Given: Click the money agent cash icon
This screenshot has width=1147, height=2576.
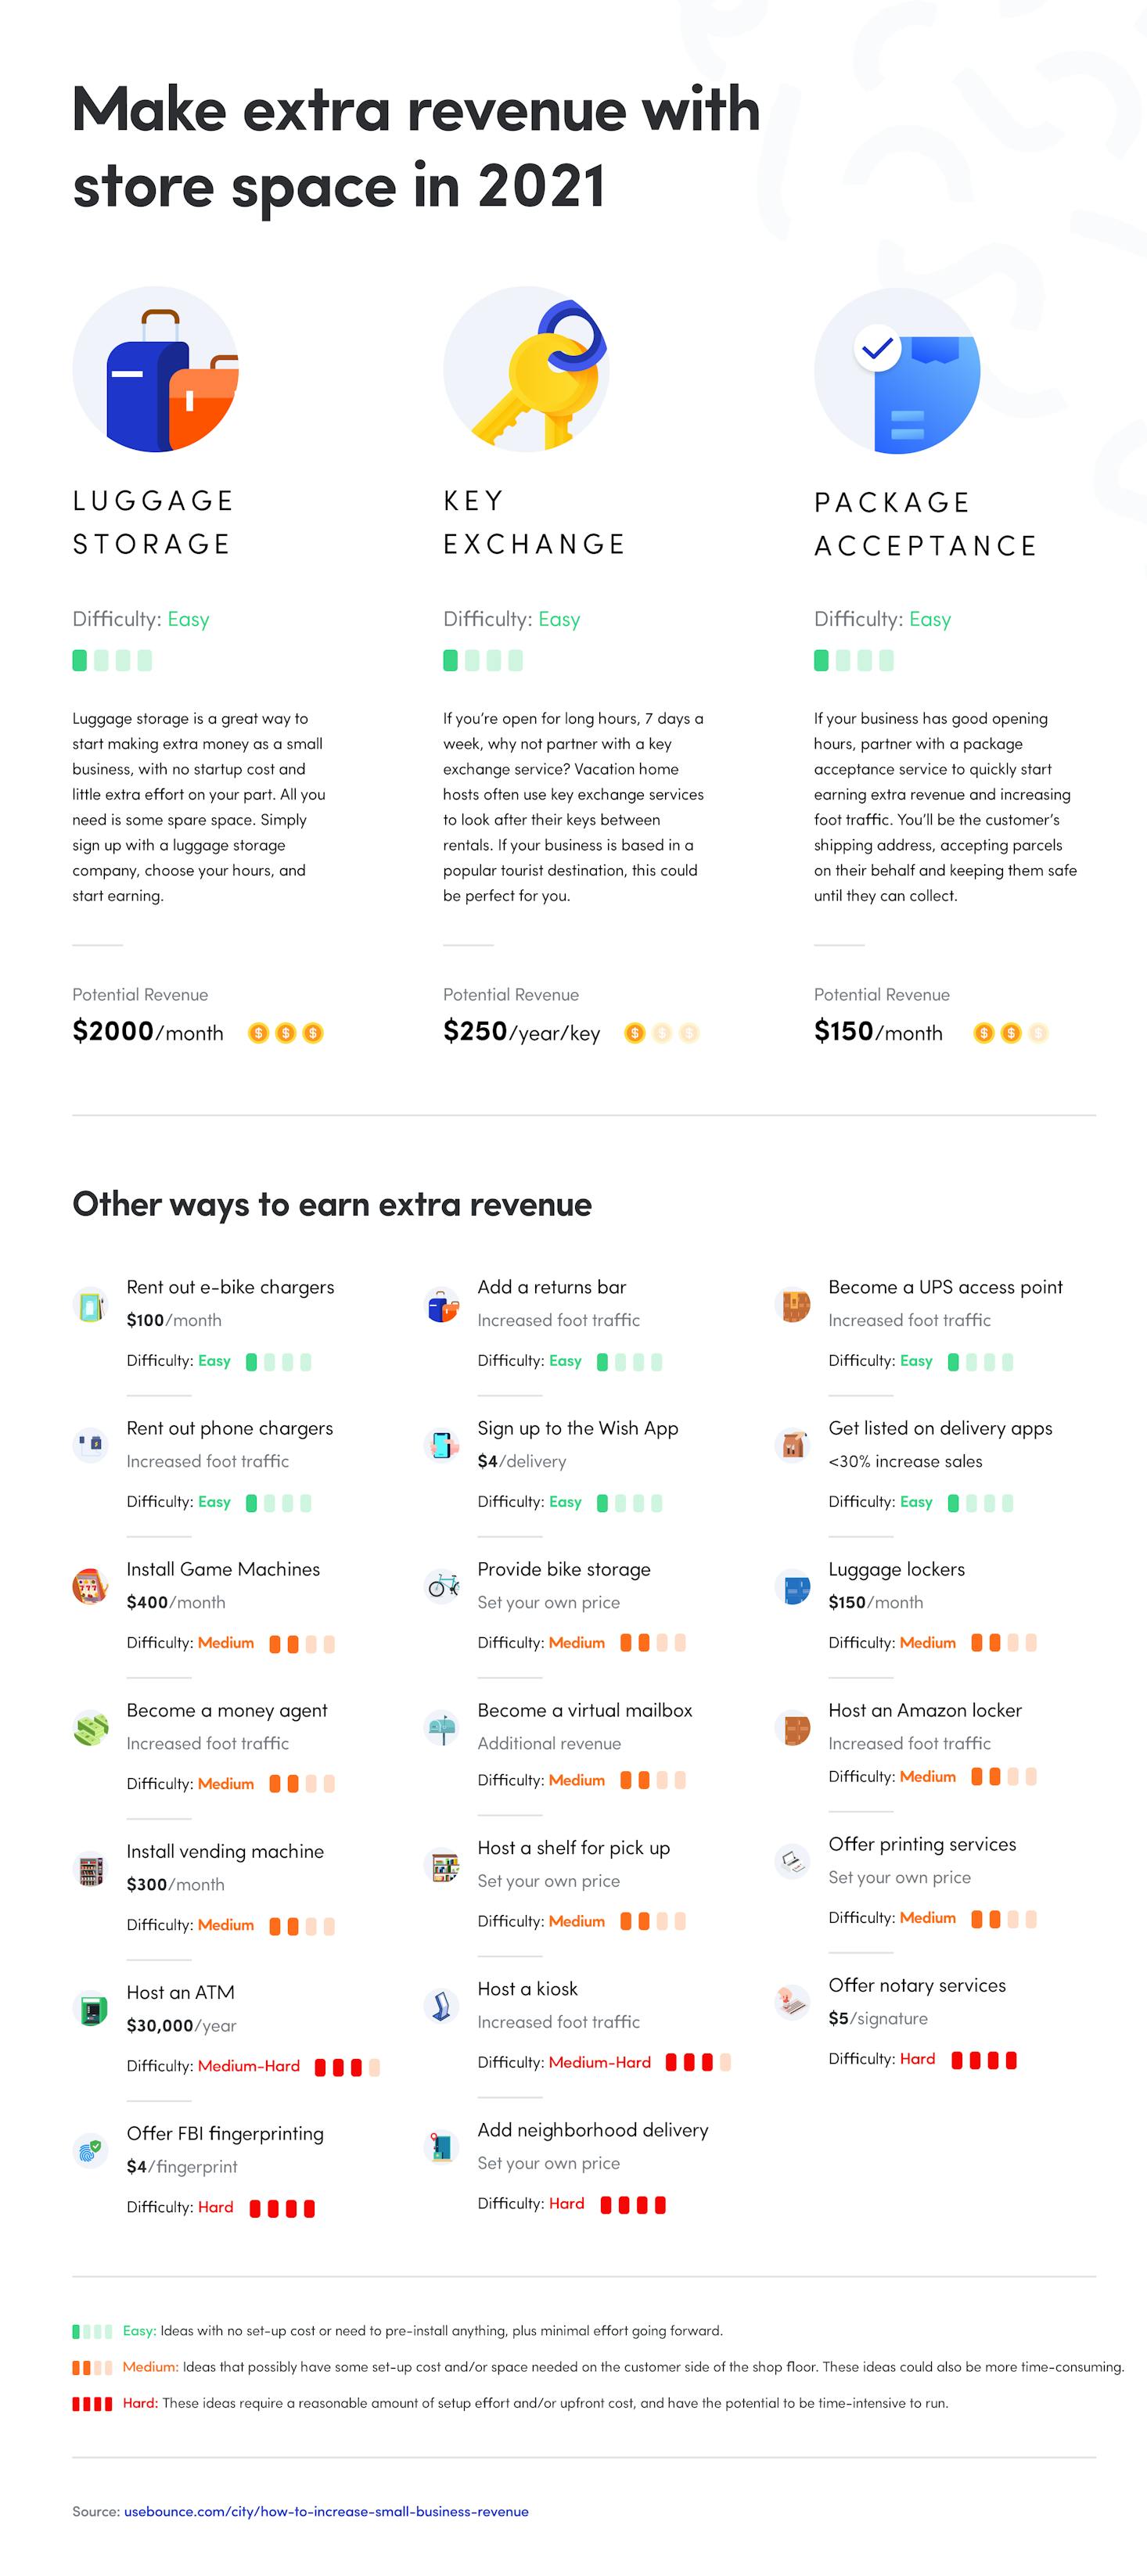Looking at the screenshot, I should pos(90,1727).
